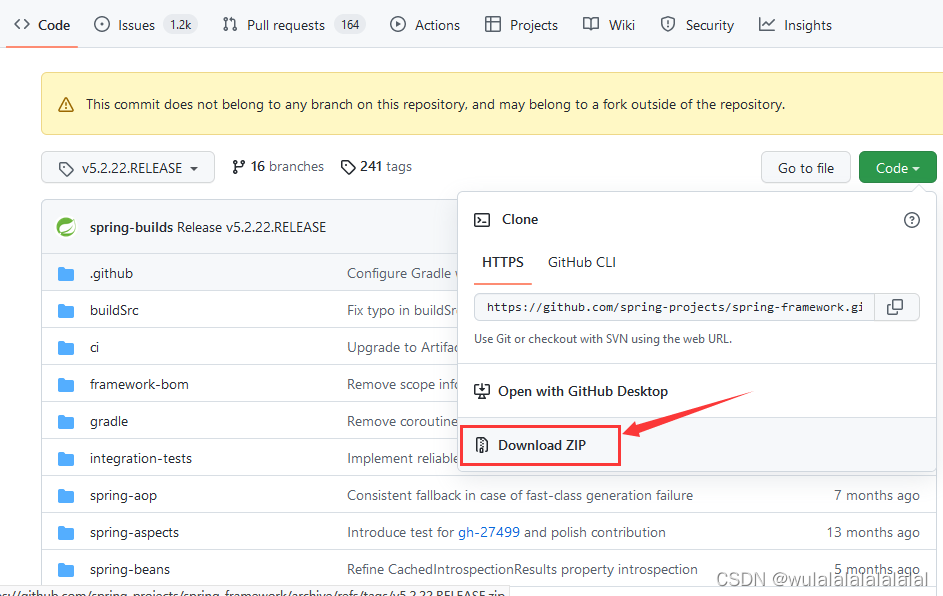The image size is (943, 596).
Task: Click the ci folder icon
Action: [x=66, y=348]
